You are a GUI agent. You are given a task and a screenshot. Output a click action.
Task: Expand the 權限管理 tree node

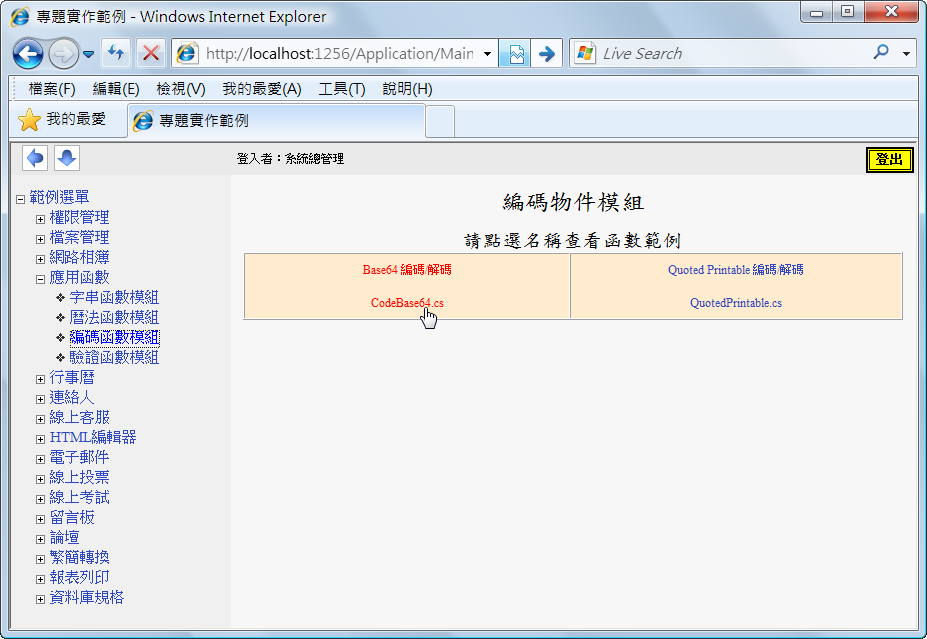(40, 219)
